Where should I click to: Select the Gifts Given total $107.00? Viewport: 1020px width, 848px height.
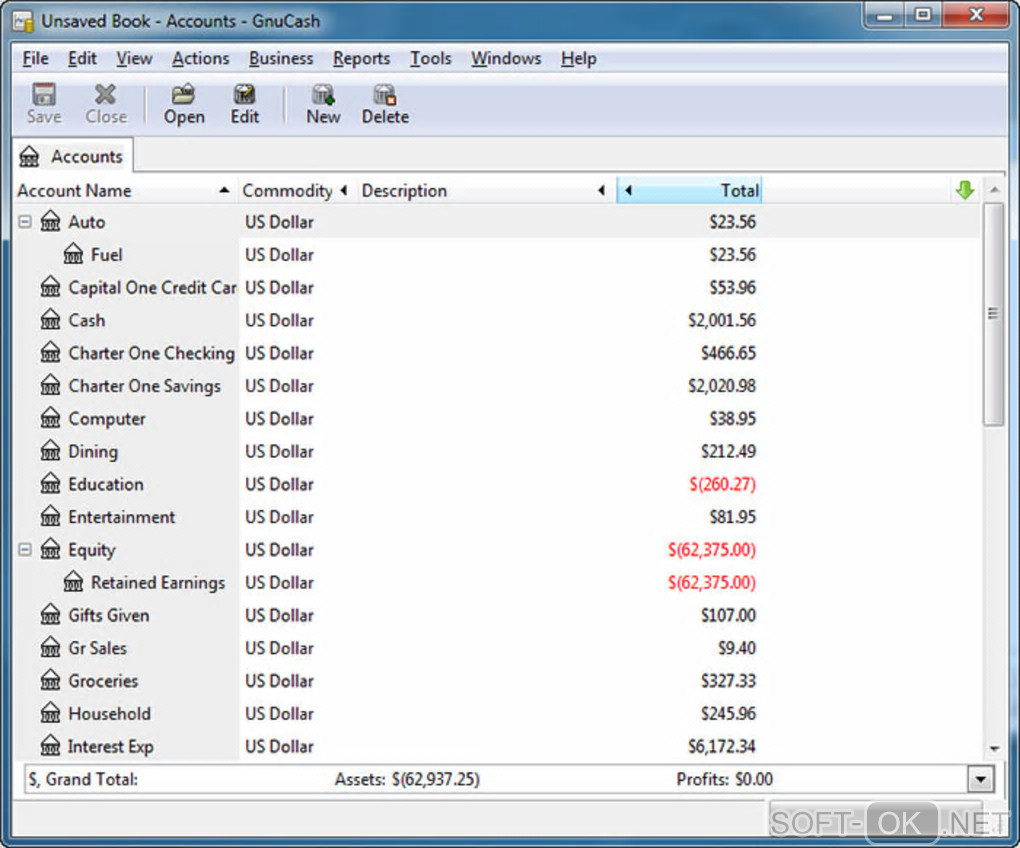coord(728,615)
